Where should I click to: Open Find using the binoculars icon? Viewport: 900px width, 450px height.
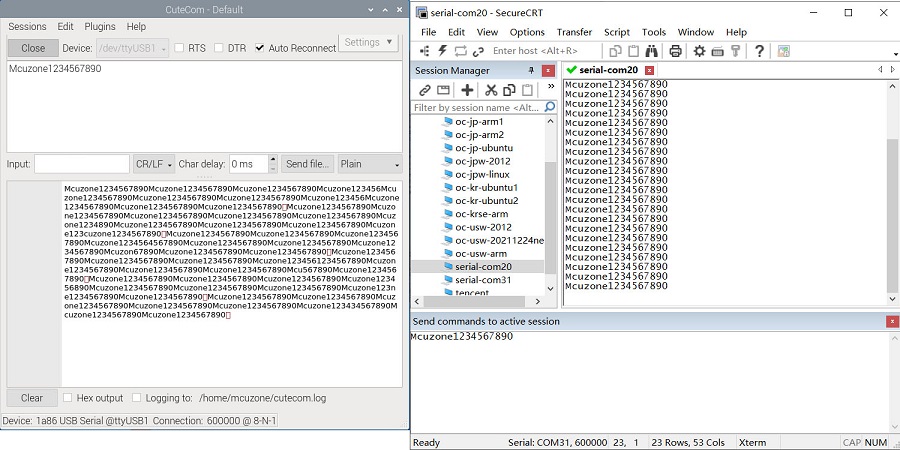[x=651, y=51]
